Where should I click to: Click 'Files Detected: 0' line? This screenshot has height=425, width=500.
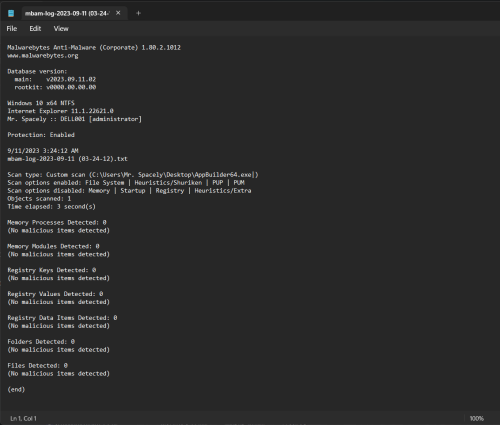click(37, 366)
